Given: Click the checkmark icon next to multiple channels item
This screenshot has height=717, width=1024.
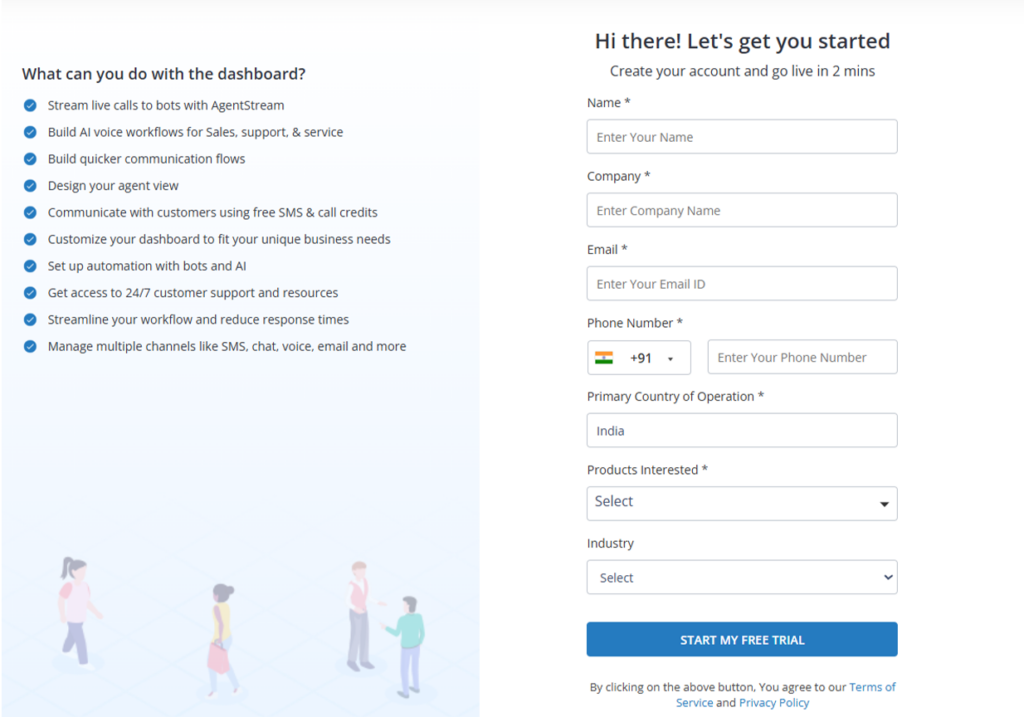Looking at the screenshot, I should pyautogui.click(x=31, y=346).
